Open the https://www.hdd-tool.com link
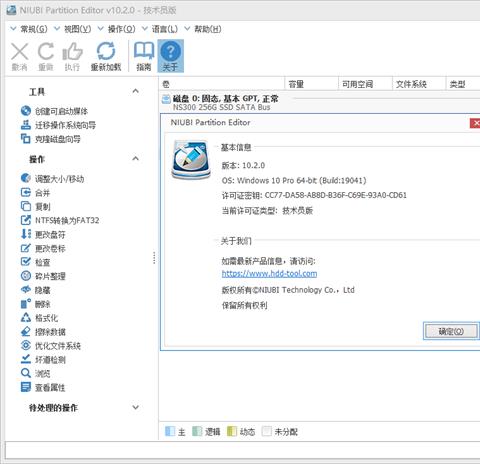The height and width of the screenshot is (464, 480). [269, 274]
